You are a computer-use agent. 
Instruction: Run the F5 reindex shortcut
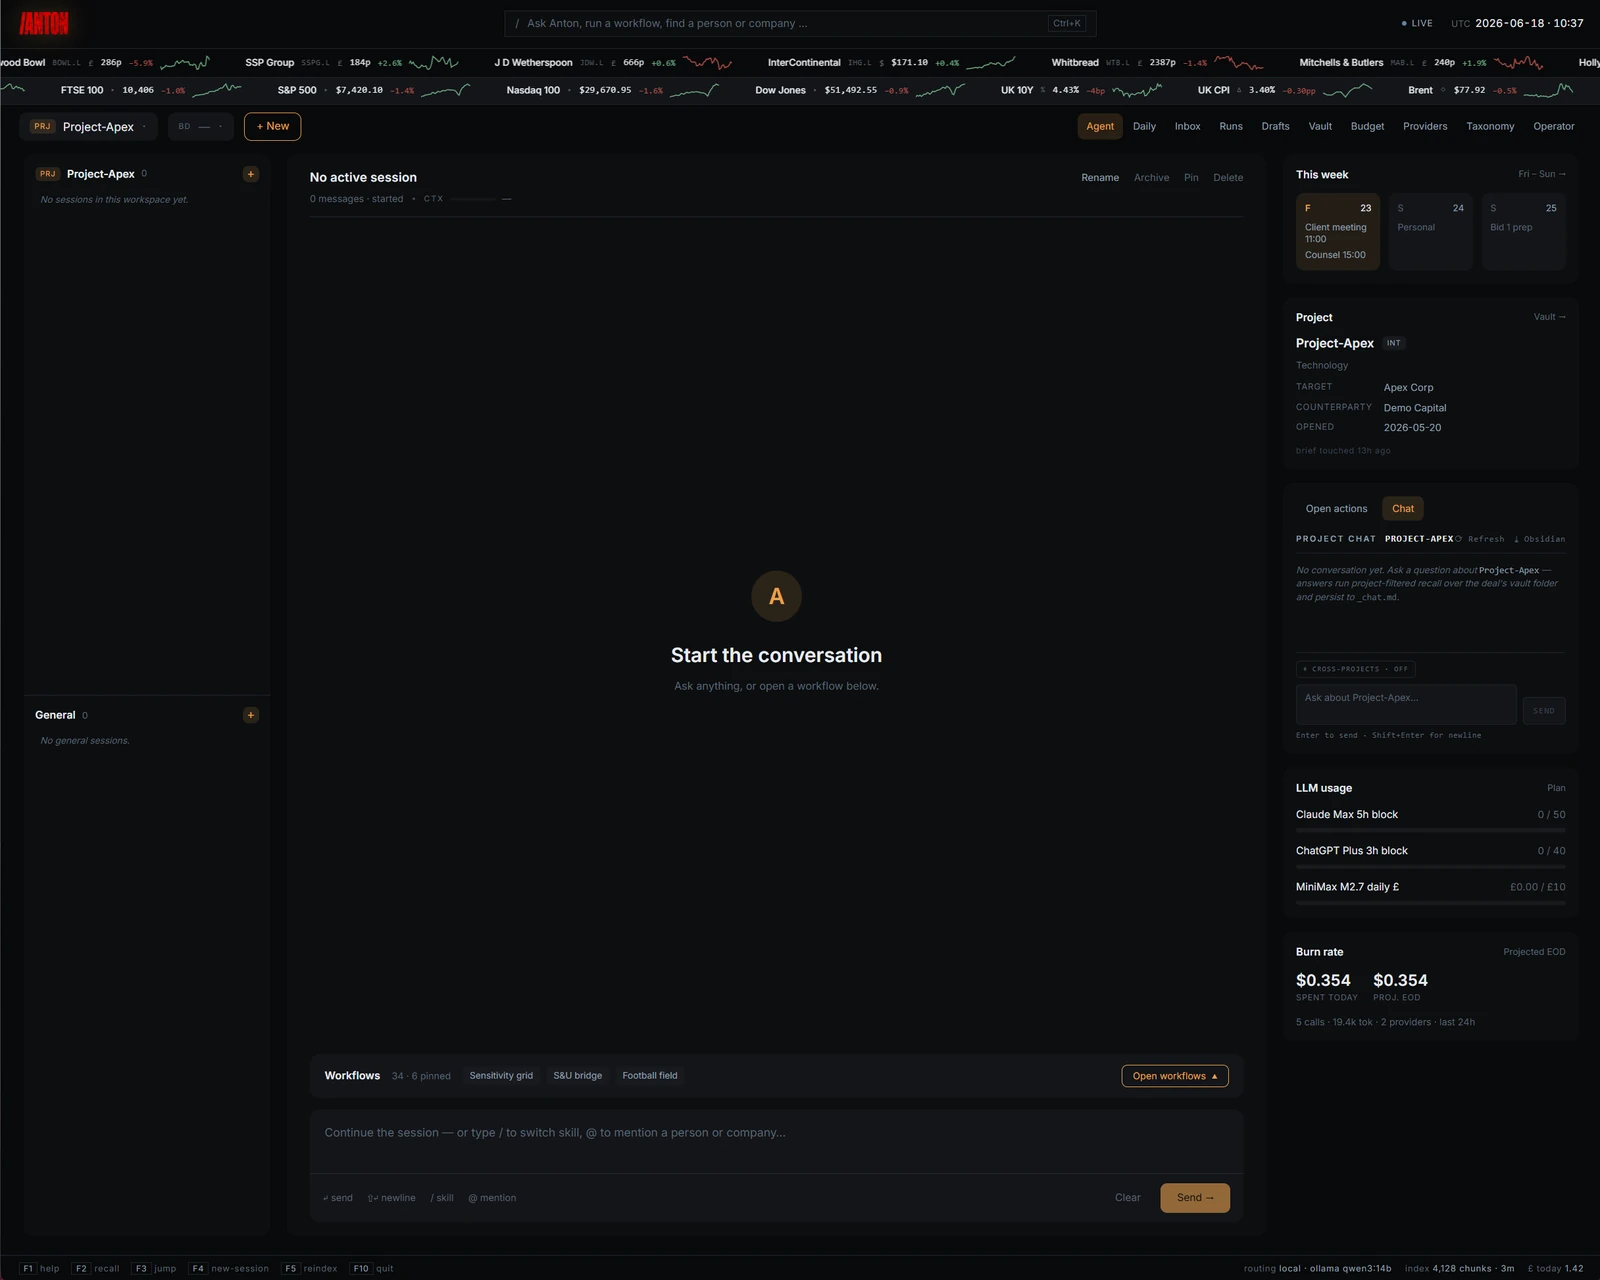(x=310, y=1268)
